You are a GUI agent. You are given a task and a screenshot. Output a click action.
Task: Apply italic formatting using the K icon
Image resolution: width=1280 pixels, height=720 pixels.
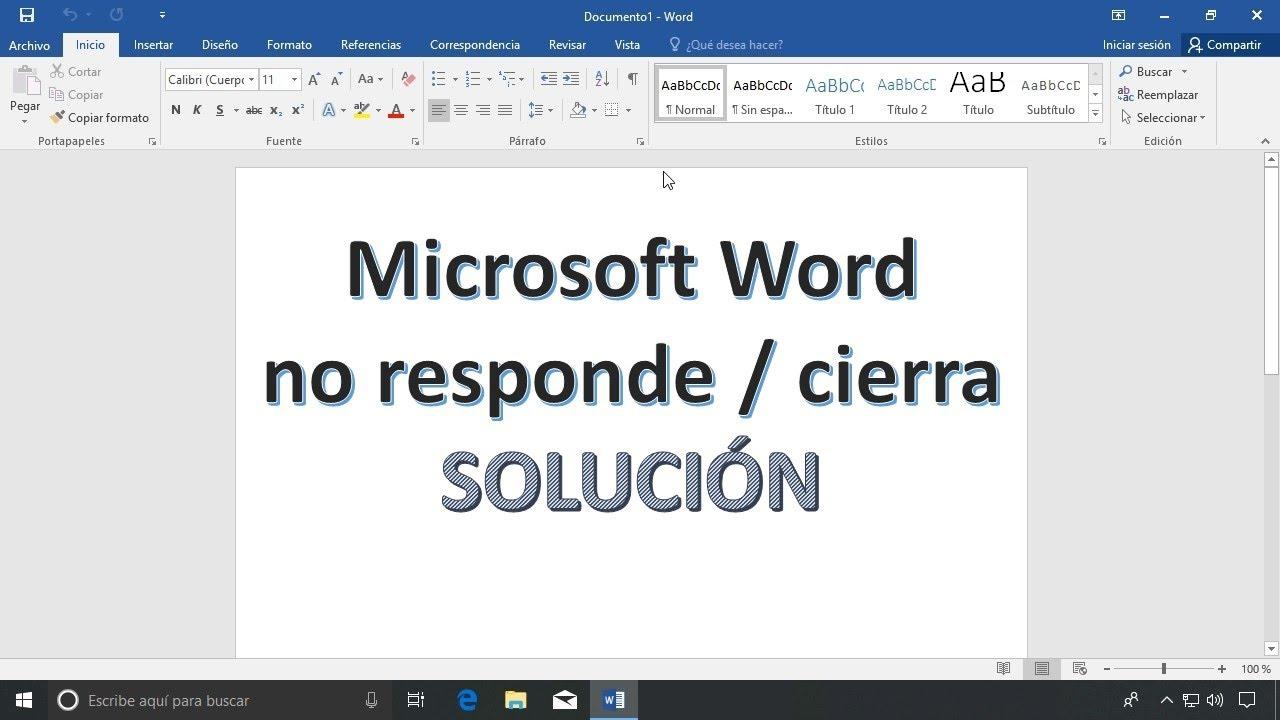point(197,110)
